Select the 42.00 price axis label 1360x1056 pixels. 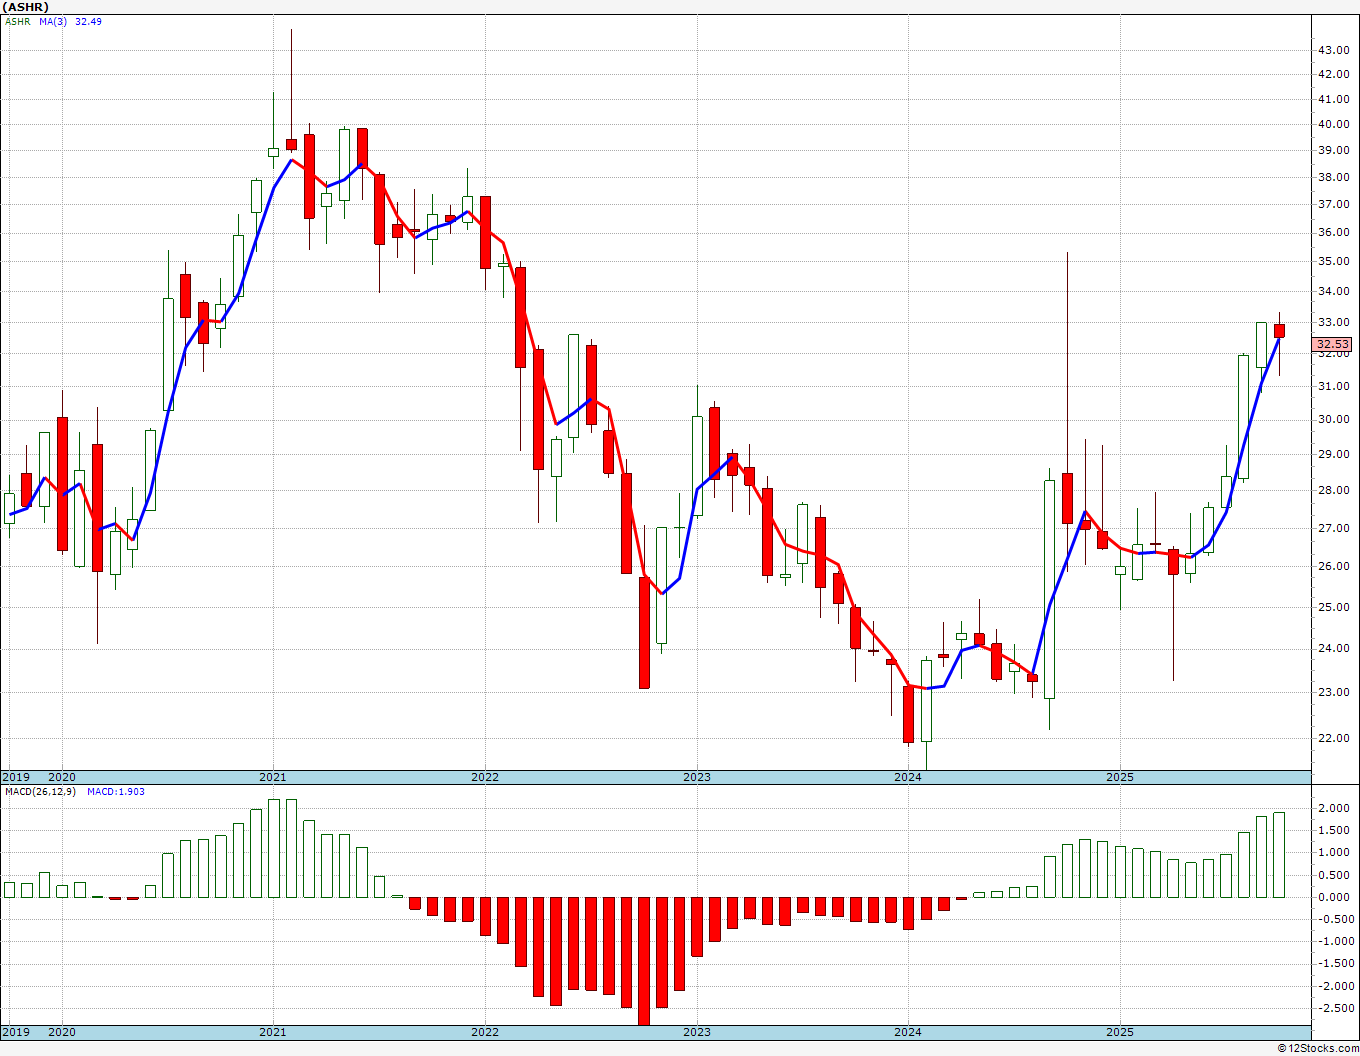[1333, 74]
